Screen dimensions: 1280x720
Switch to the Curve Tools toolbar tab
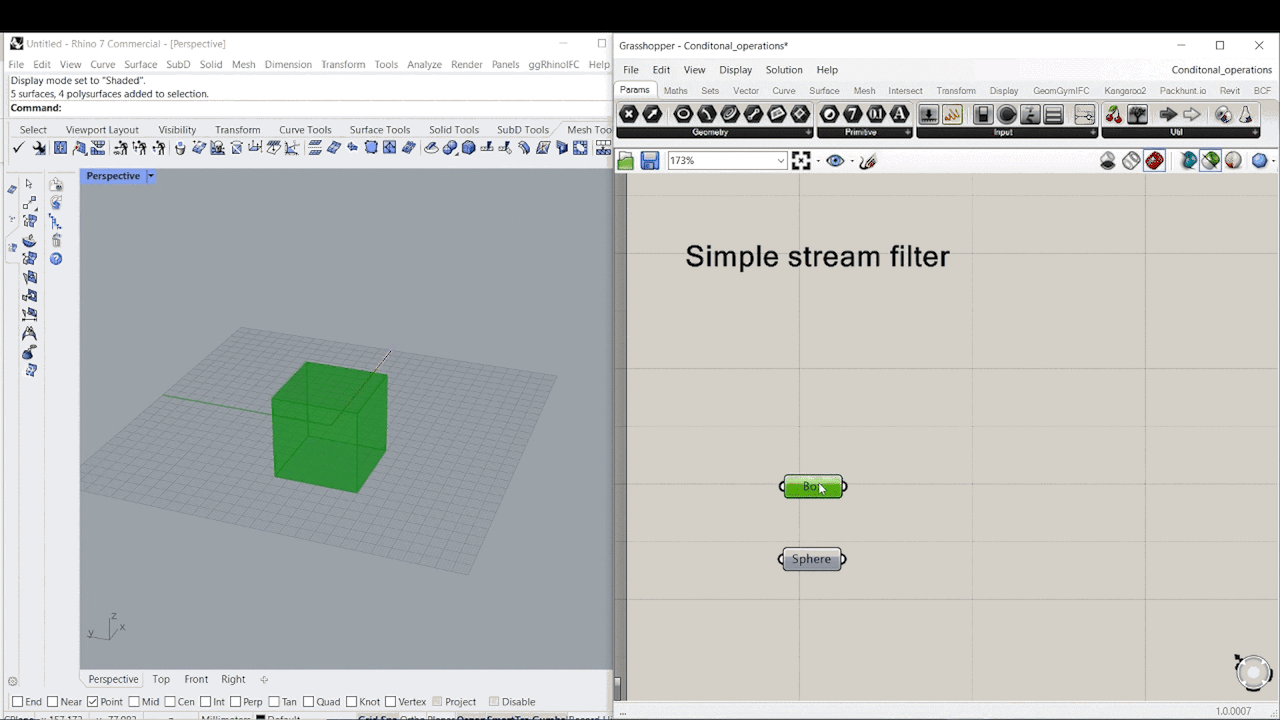click(x=305, y=130)
